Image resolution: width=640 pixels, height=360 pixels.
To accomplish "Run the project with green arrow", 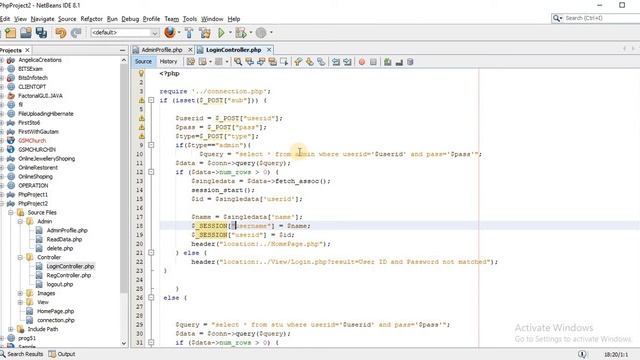I will (x=221, y=33).
